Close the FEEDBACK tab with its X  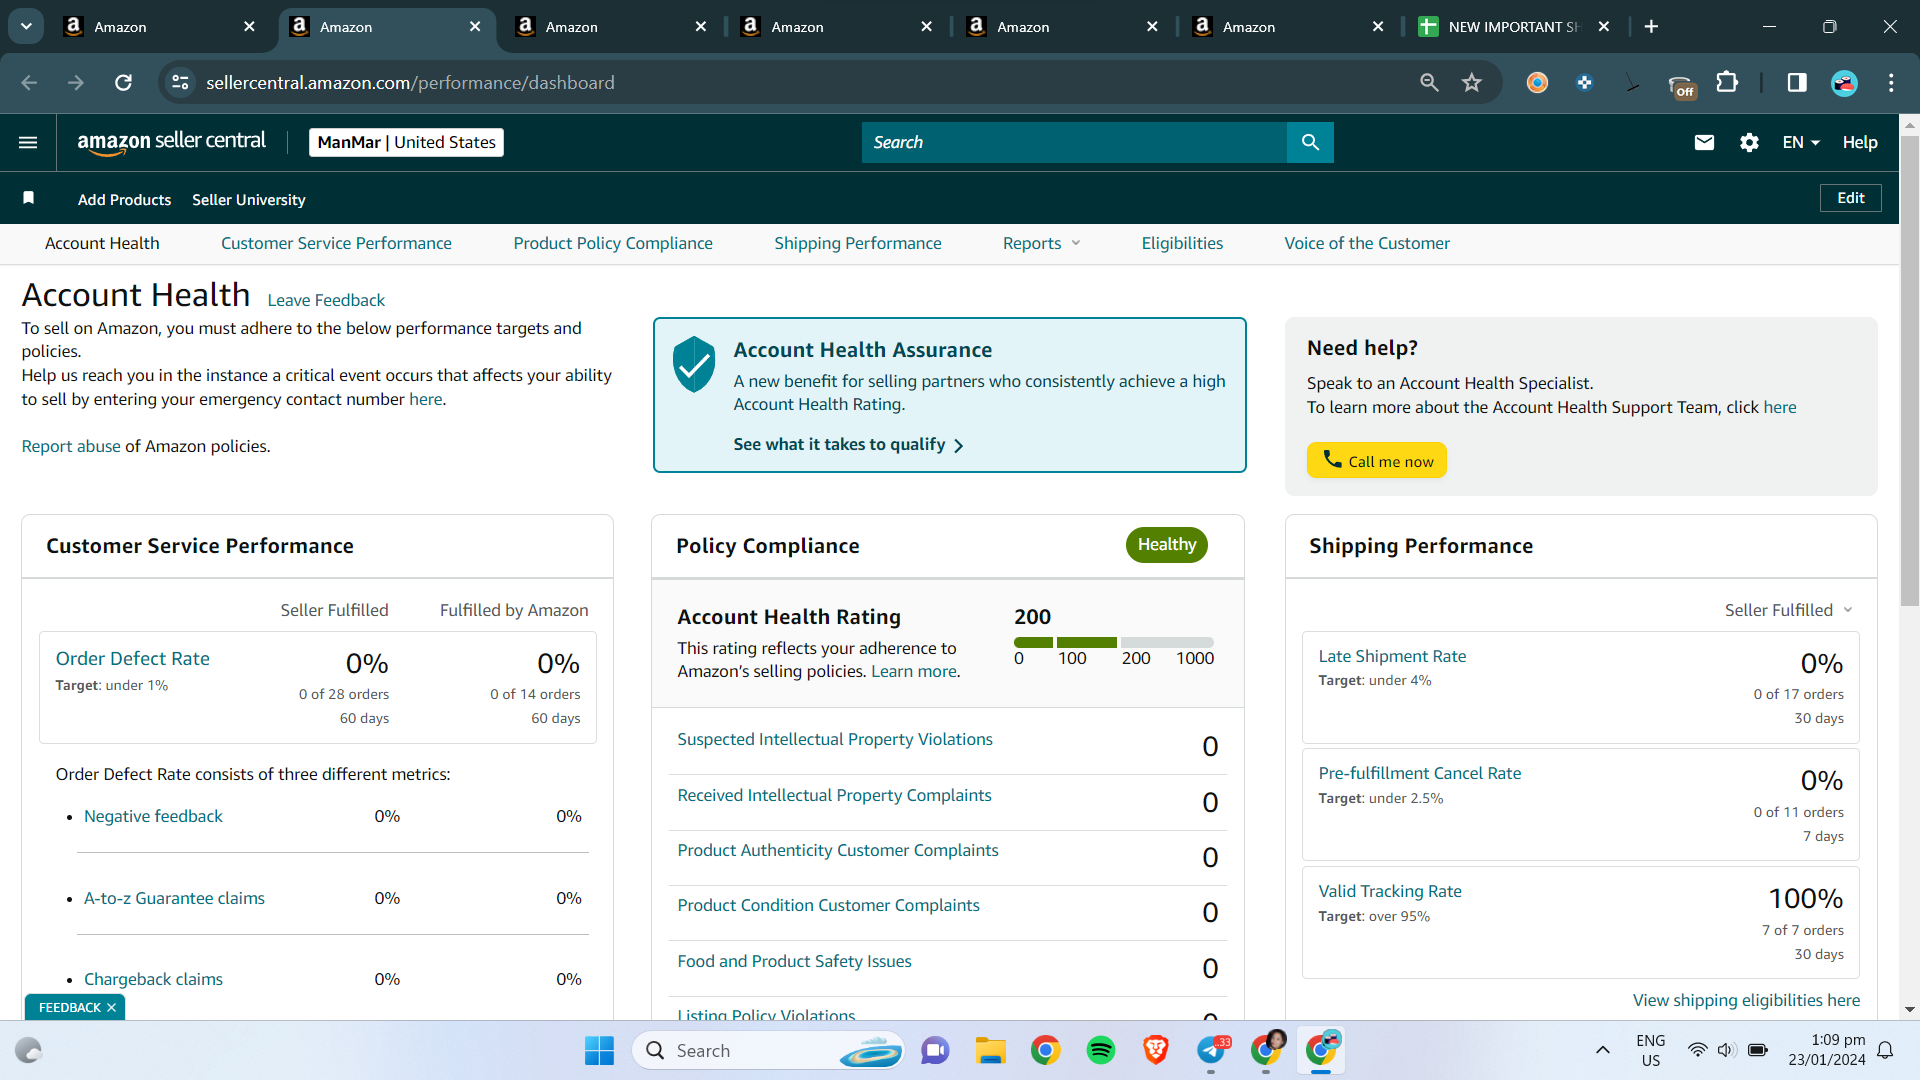(111, 1008)
